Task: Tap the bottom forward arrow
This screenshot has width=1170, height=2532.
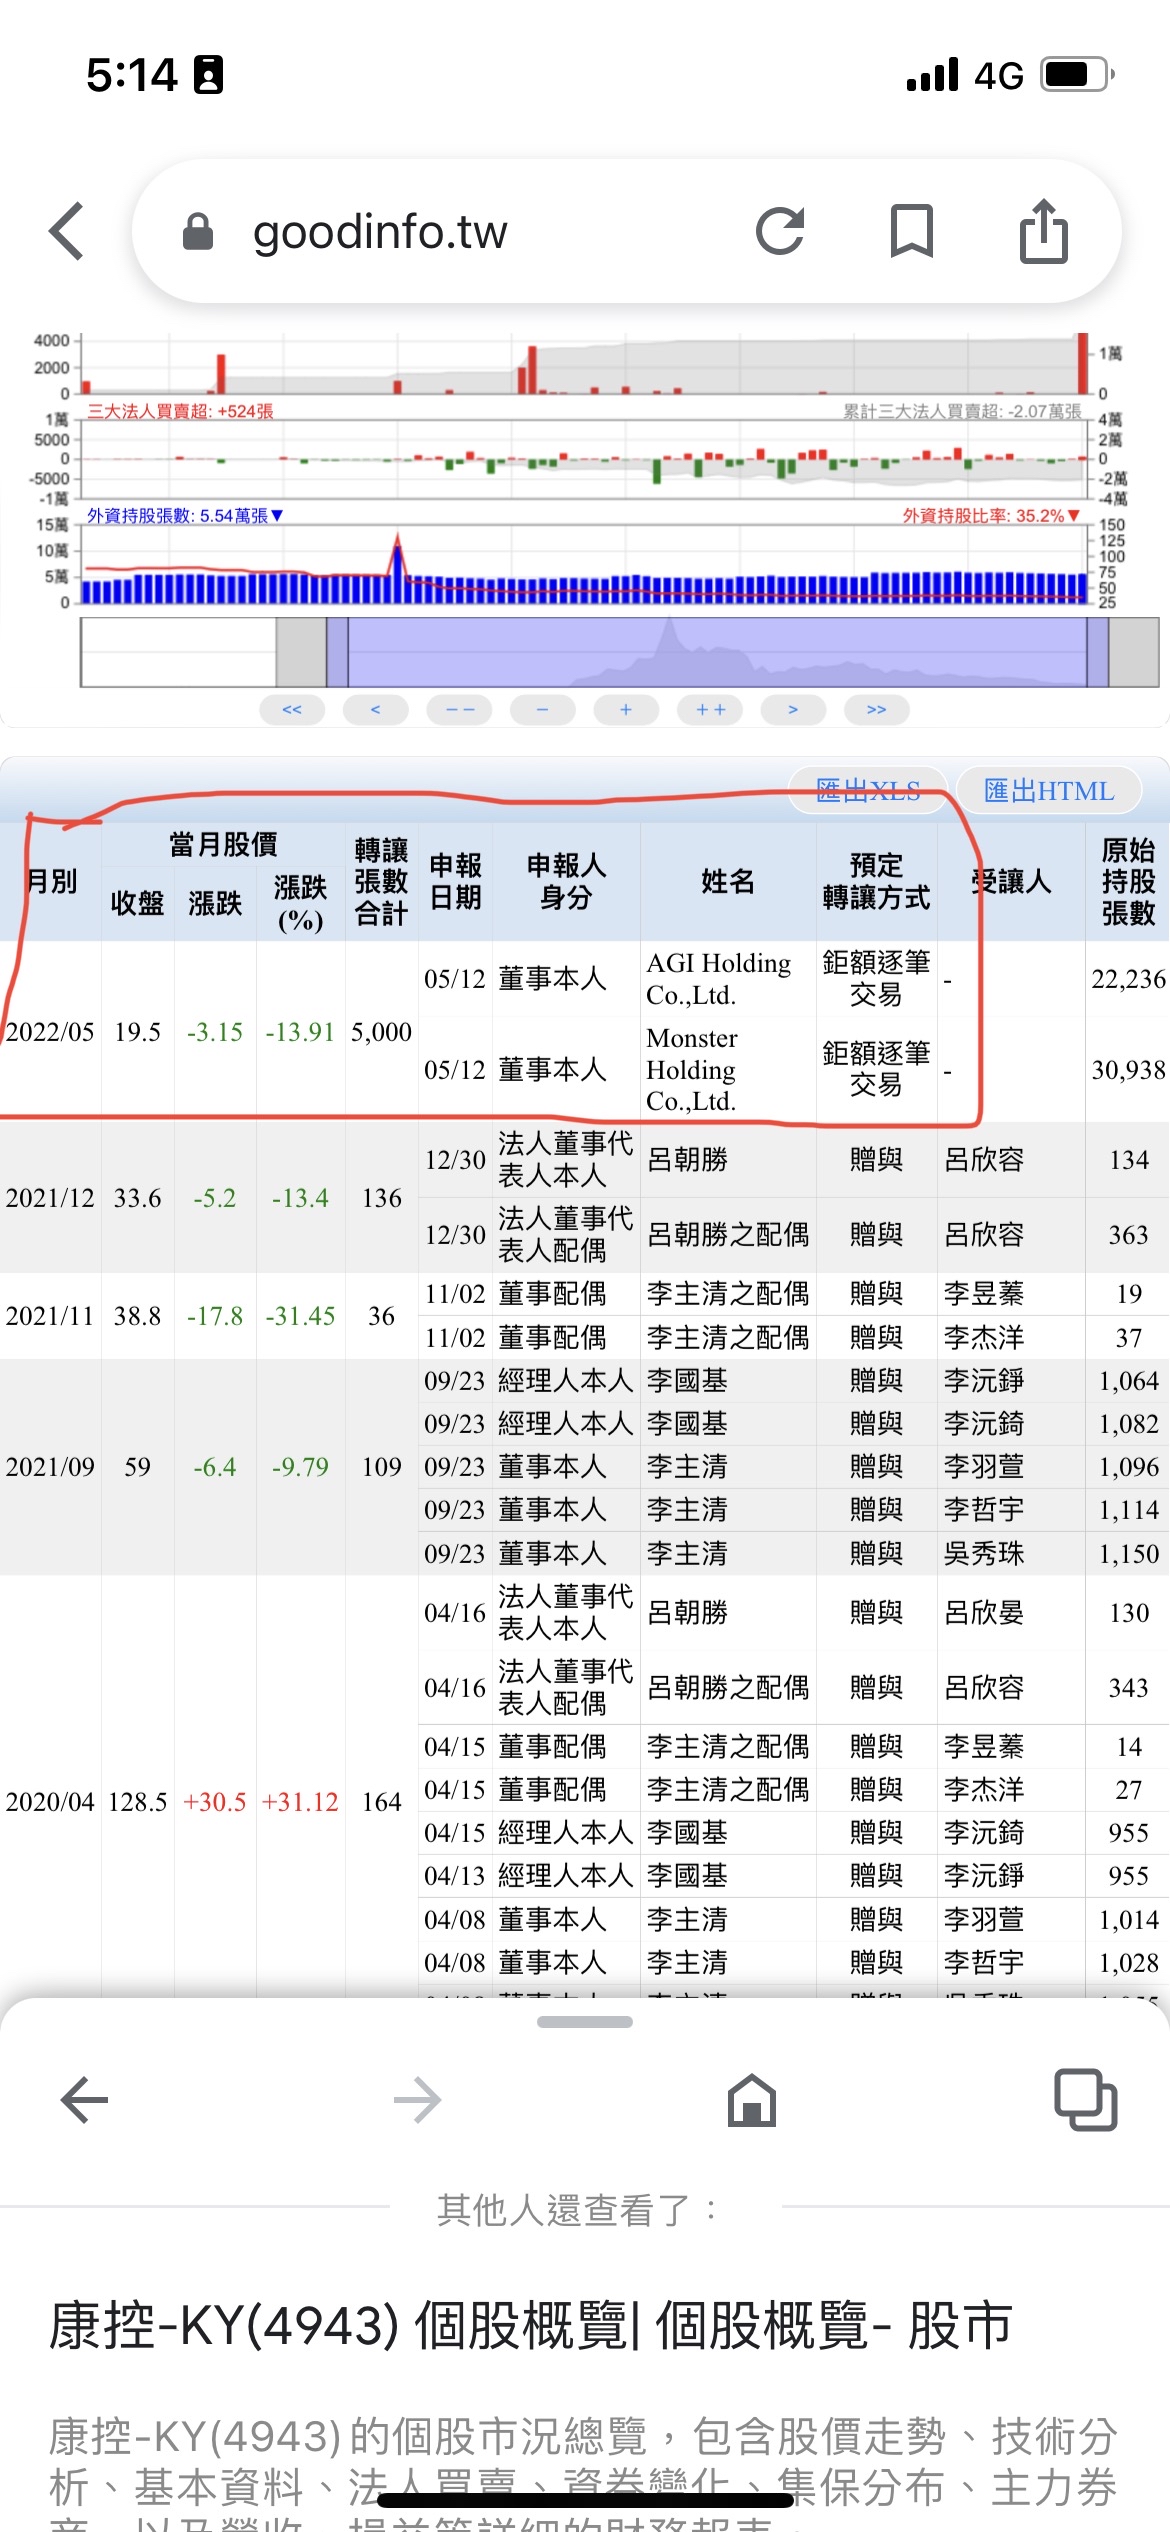Action: 417,2099
